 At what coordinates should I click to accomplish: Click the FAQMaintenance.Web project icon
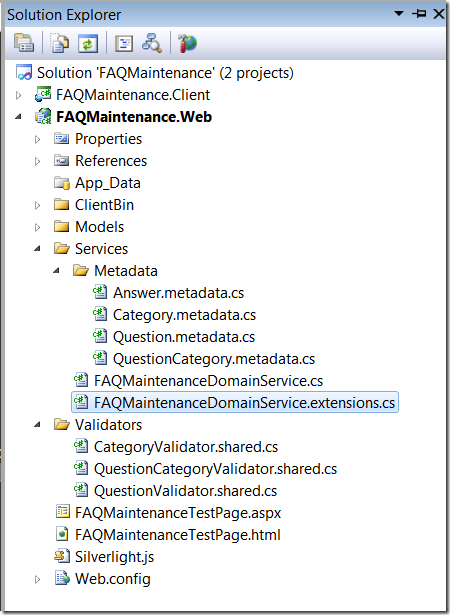click(x=43, y=116)
